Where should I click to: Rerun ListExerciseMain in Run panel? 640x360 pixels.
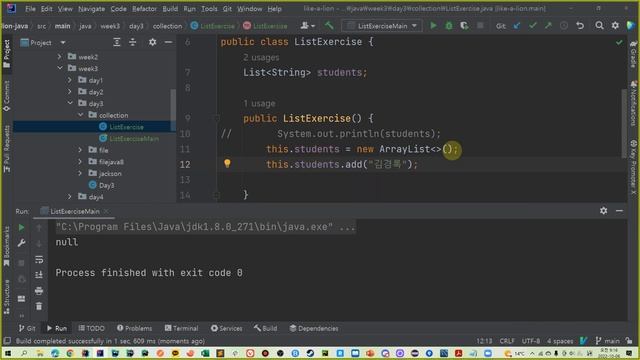22,227
